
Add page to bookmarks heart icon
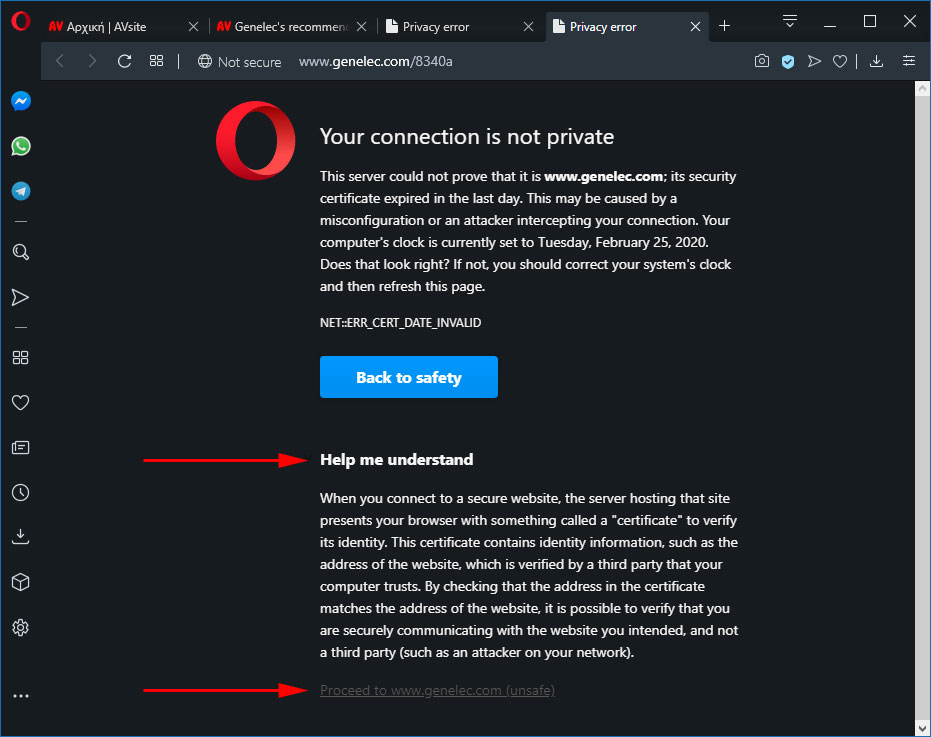click(x=840, y=61)
